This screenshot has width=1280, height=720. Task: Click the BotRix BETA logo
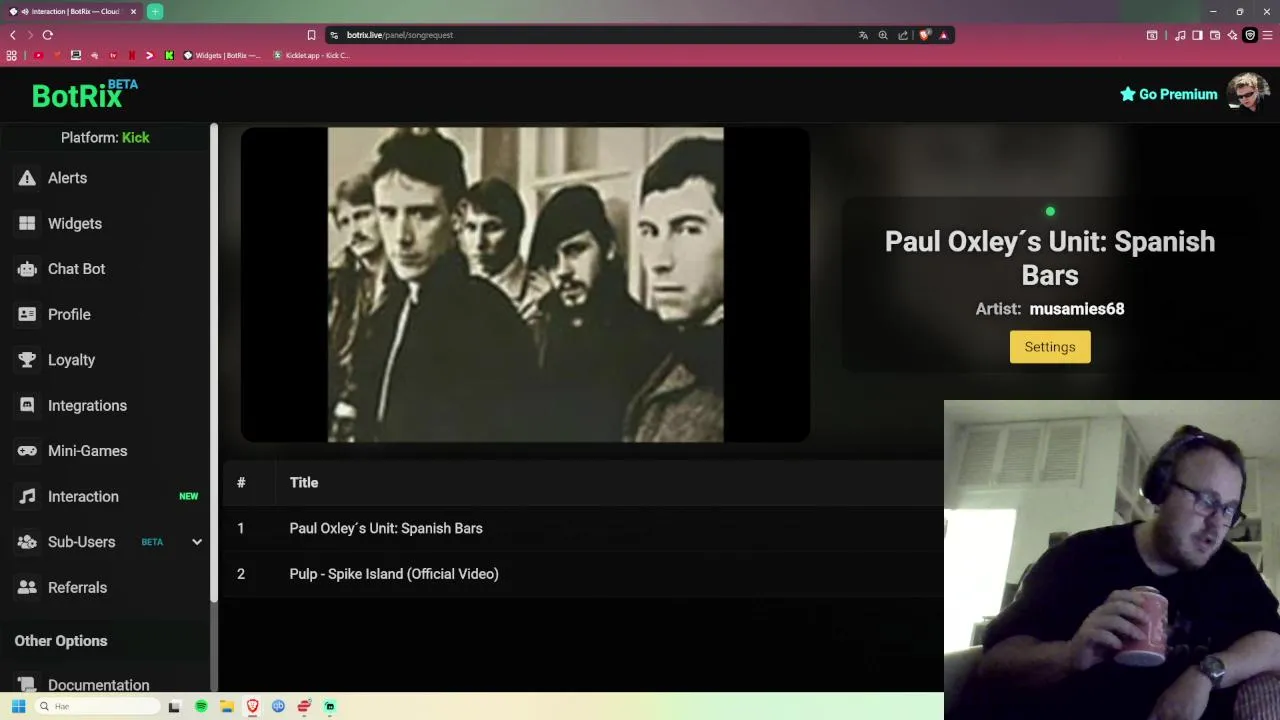click(84, 94)
